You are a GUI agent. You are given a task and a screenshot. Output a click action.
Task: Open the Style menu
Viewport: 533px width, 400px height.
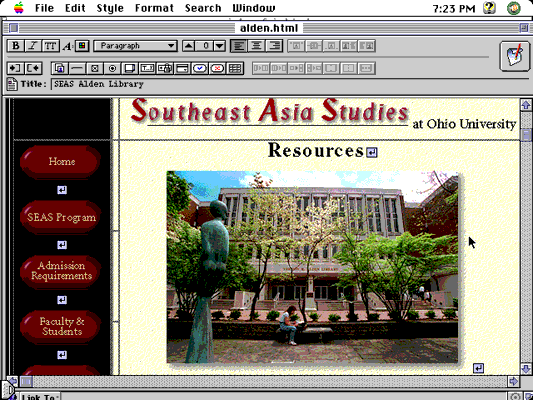[110, 8]
